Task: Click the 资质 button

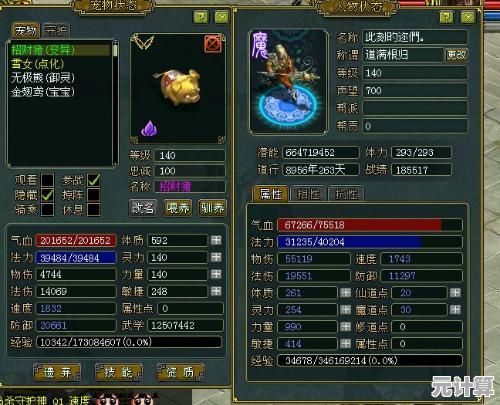Action: tap(180, 372)
